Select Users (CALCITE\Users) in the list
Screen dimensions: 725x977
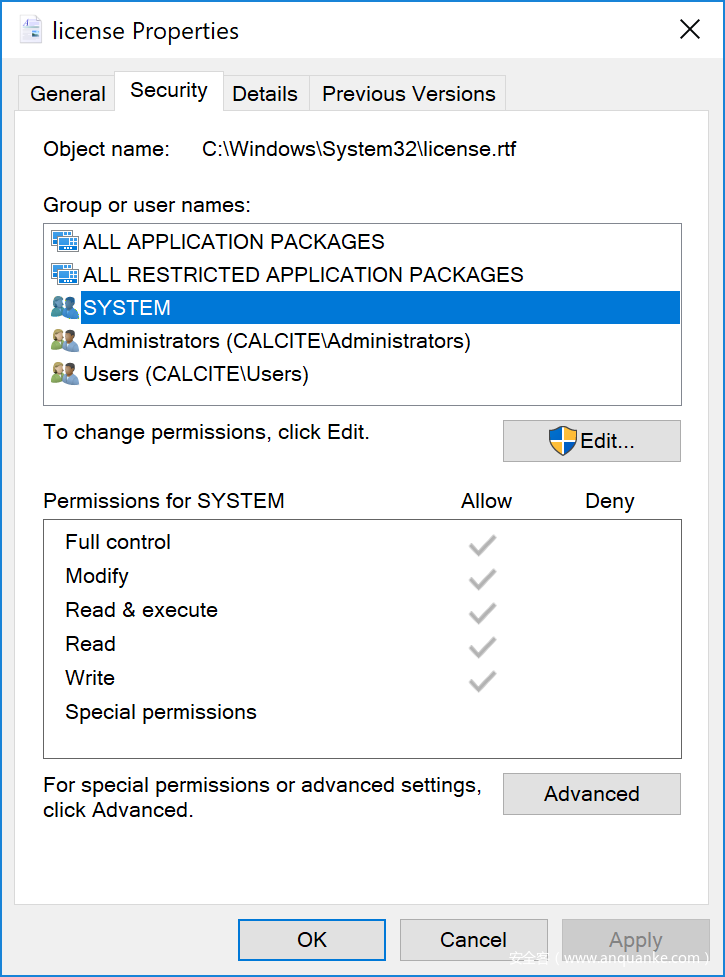point(196,374)
